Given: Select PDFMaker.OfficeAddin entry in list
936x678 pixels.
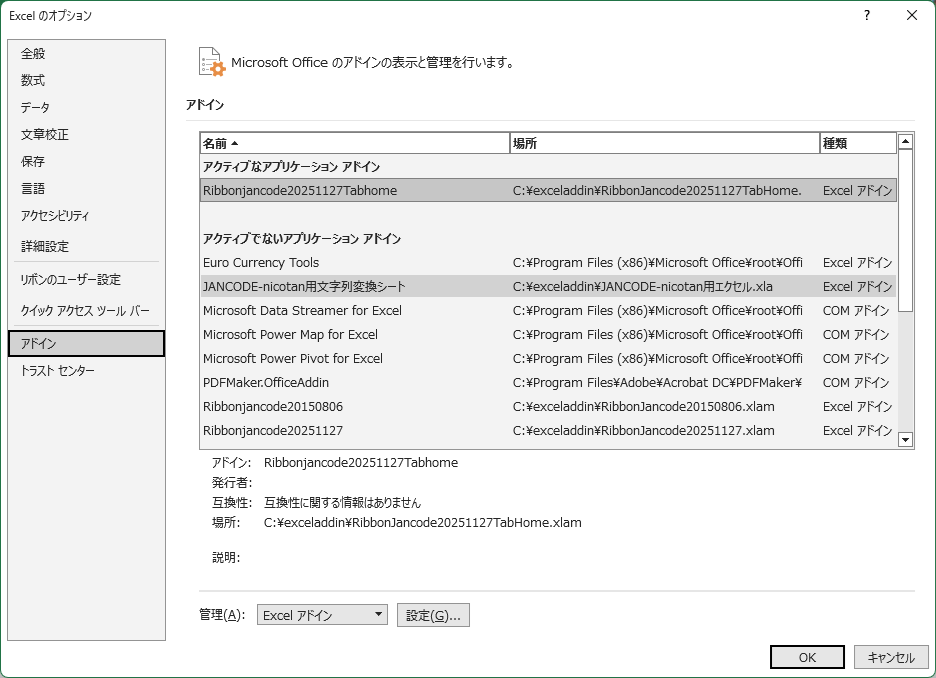Looking at the screenshot, I should tap(266, 383).
